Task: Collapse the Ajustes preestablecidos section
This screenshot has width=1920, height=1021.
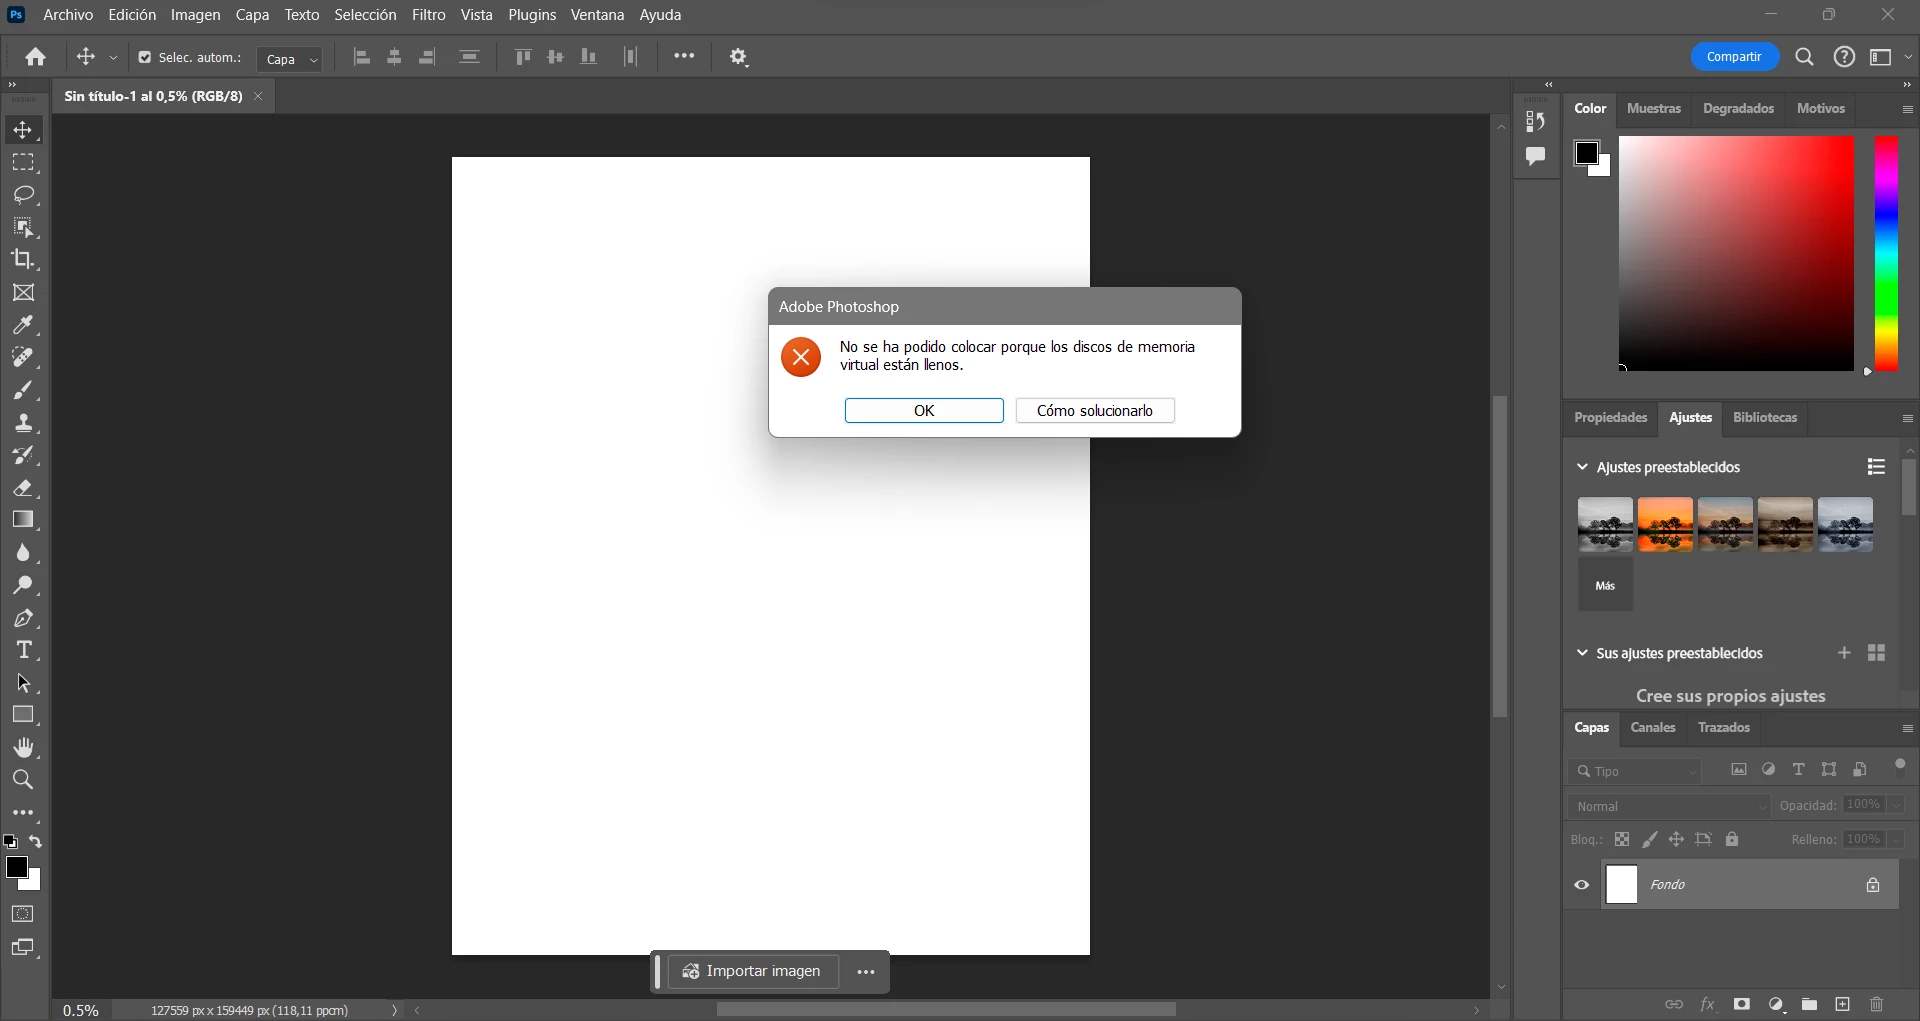Action: 1582,467
